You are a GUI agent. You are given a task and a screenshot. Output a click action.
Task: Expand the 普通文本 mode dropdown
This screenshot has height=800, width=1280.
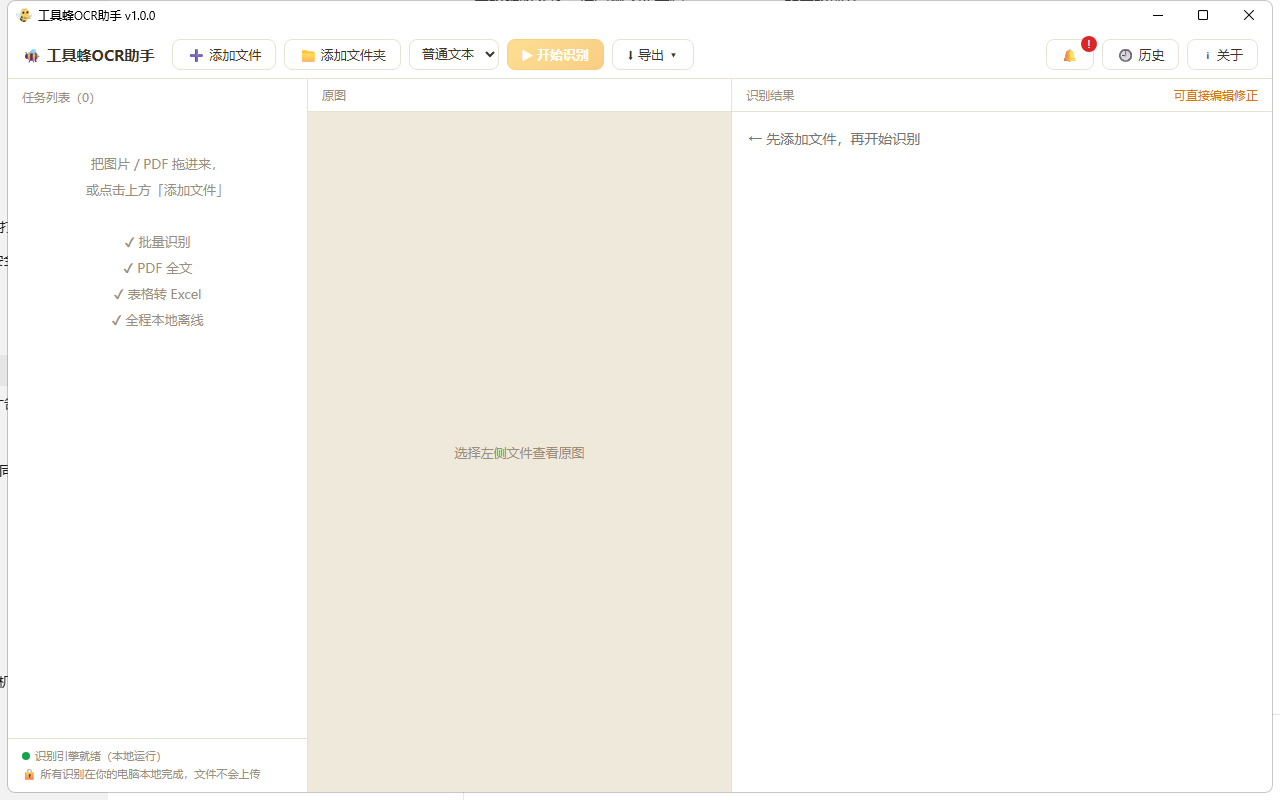454,54
